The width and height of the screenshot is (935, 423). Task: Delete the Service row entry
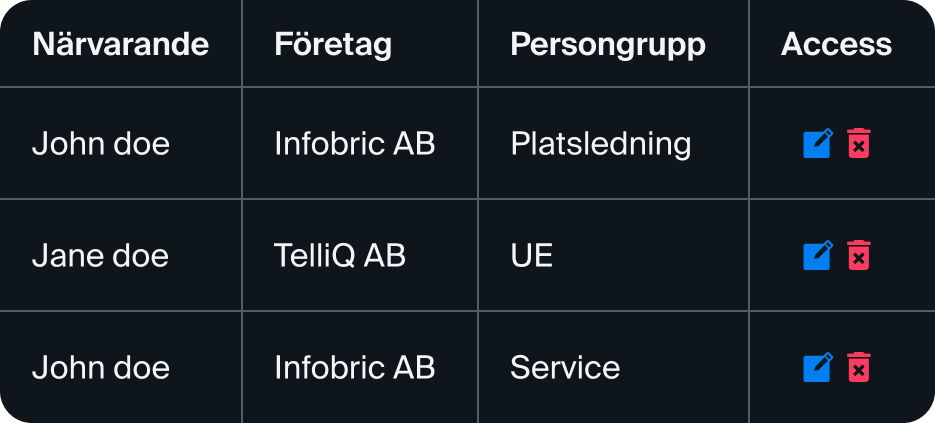click(x=858, y=367)
